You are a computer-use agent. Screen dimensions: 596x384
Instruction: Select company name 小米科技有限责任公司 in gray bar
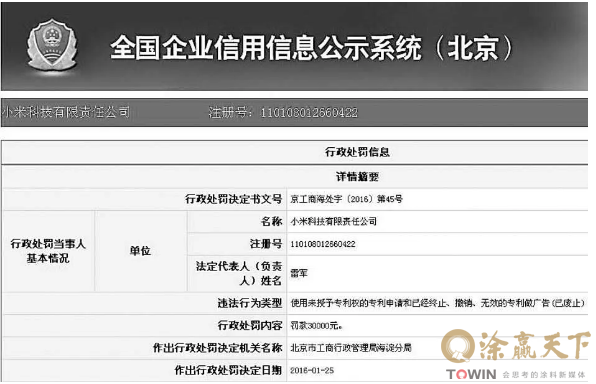(66, 112)
